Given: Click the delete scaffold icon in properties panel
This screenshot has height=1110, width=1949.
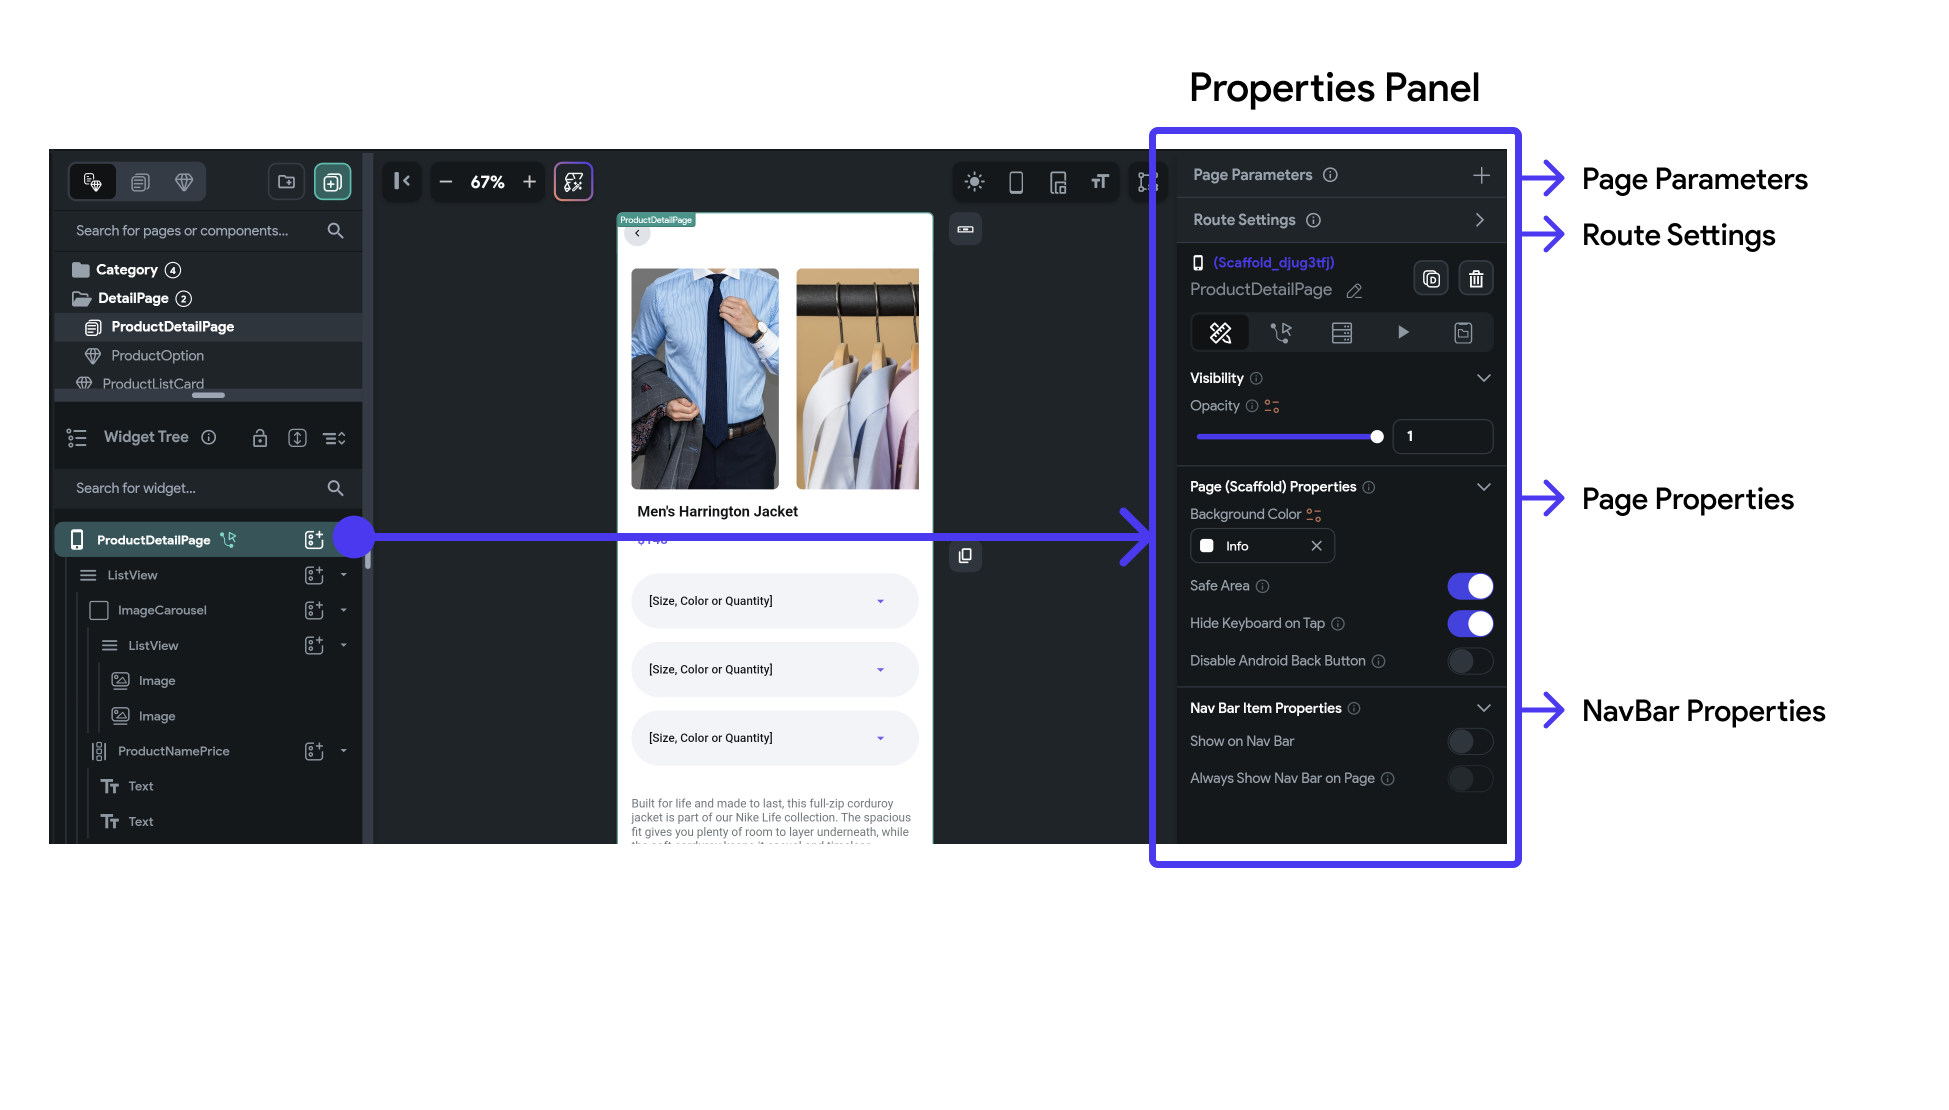Looking at the screenshot, I should click(1475, 279).
